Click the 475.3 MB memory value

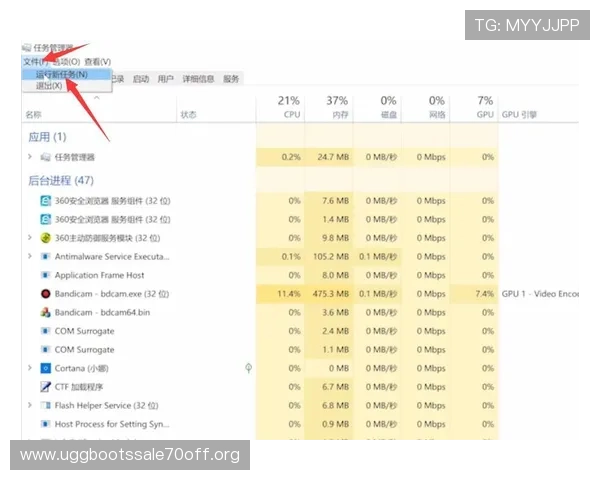(x=331, y=294)
